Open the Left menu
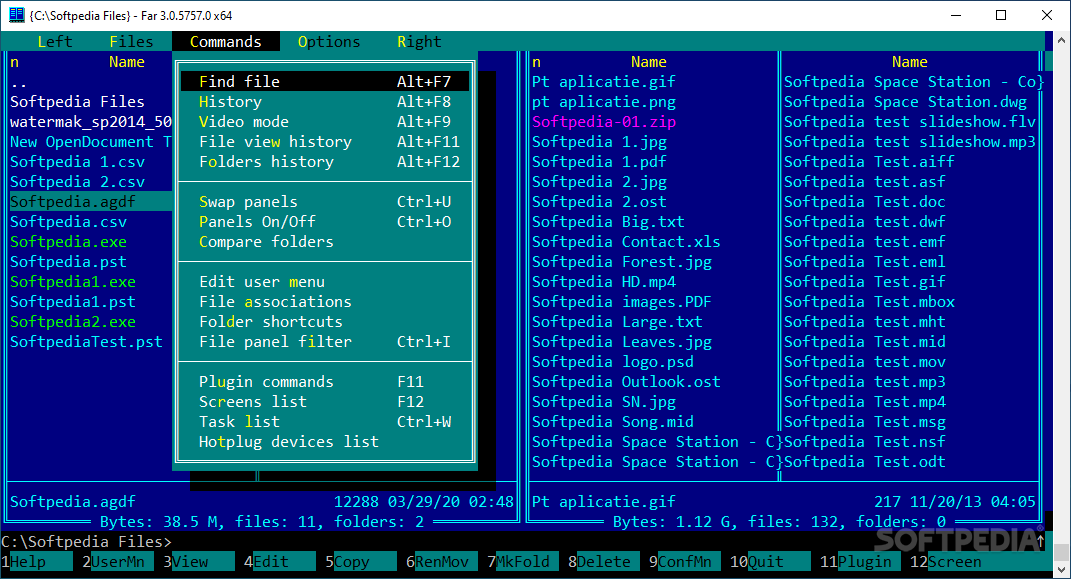The height and width of the screenshot is (579, 1071). (x=55, y=42)
